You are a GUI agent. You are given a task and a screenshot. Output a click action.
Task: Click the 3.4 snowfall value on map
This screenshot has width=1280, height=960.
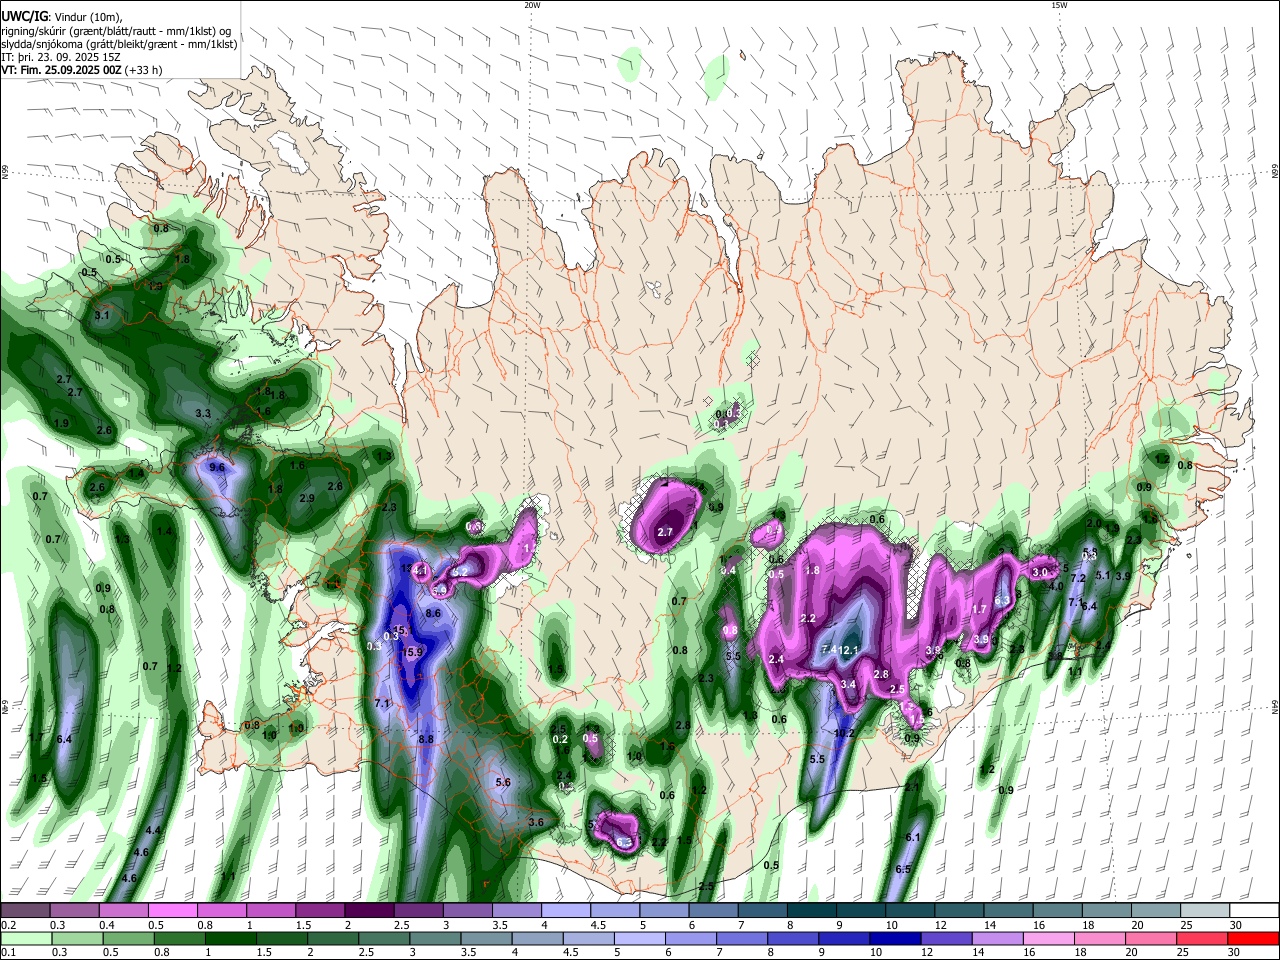848,684
